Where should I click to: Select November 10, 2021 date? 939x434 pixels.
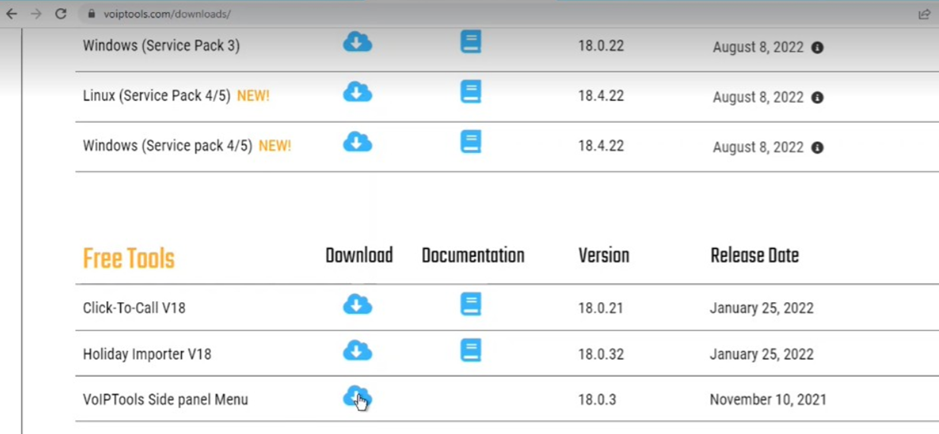pos(768,399)
